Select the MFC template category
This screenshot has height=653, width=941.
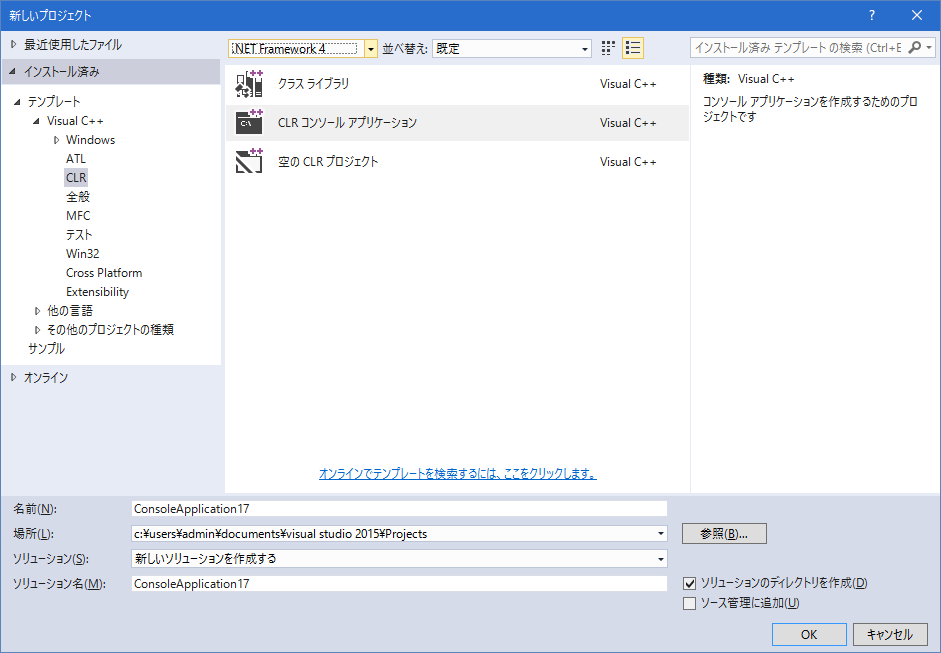[78, 216]
